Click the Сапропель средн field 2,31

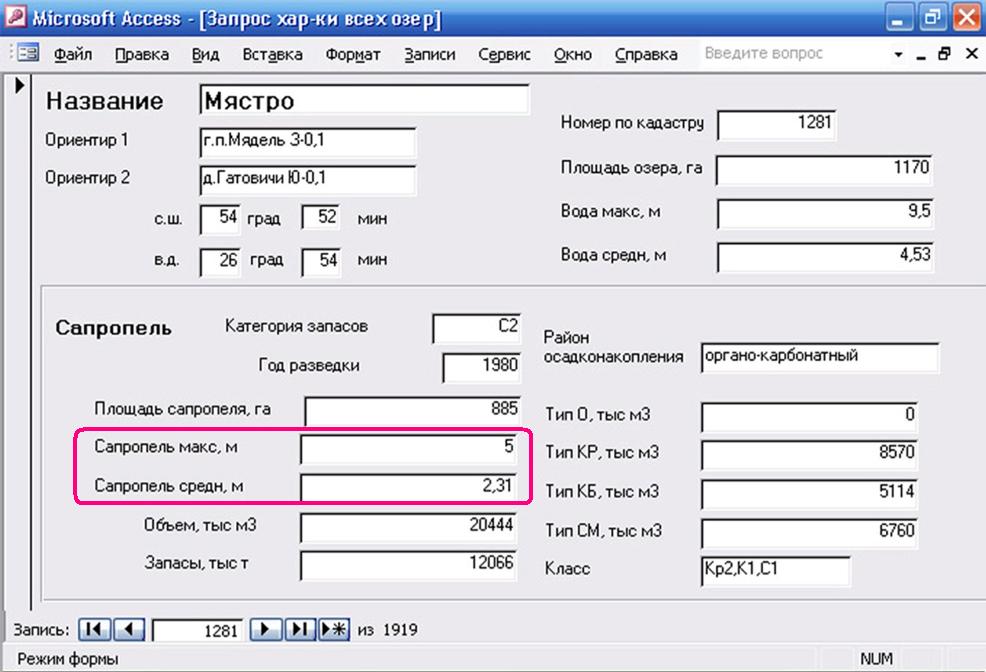tap(408, 488)
